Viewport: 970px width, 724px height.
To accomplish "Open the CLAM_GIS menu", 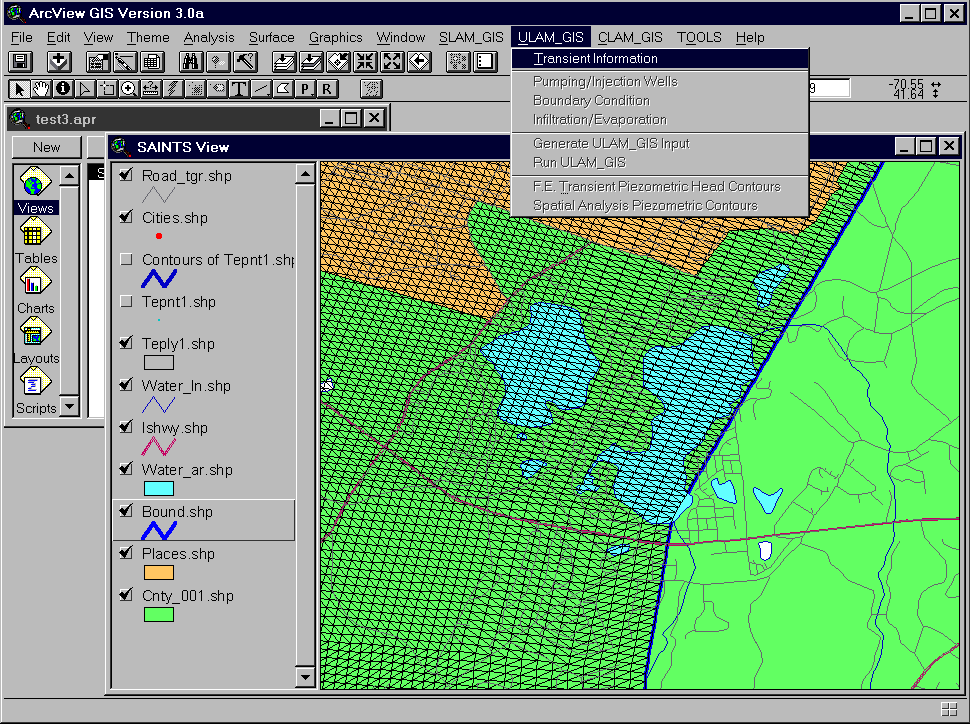I will (630, 37).
